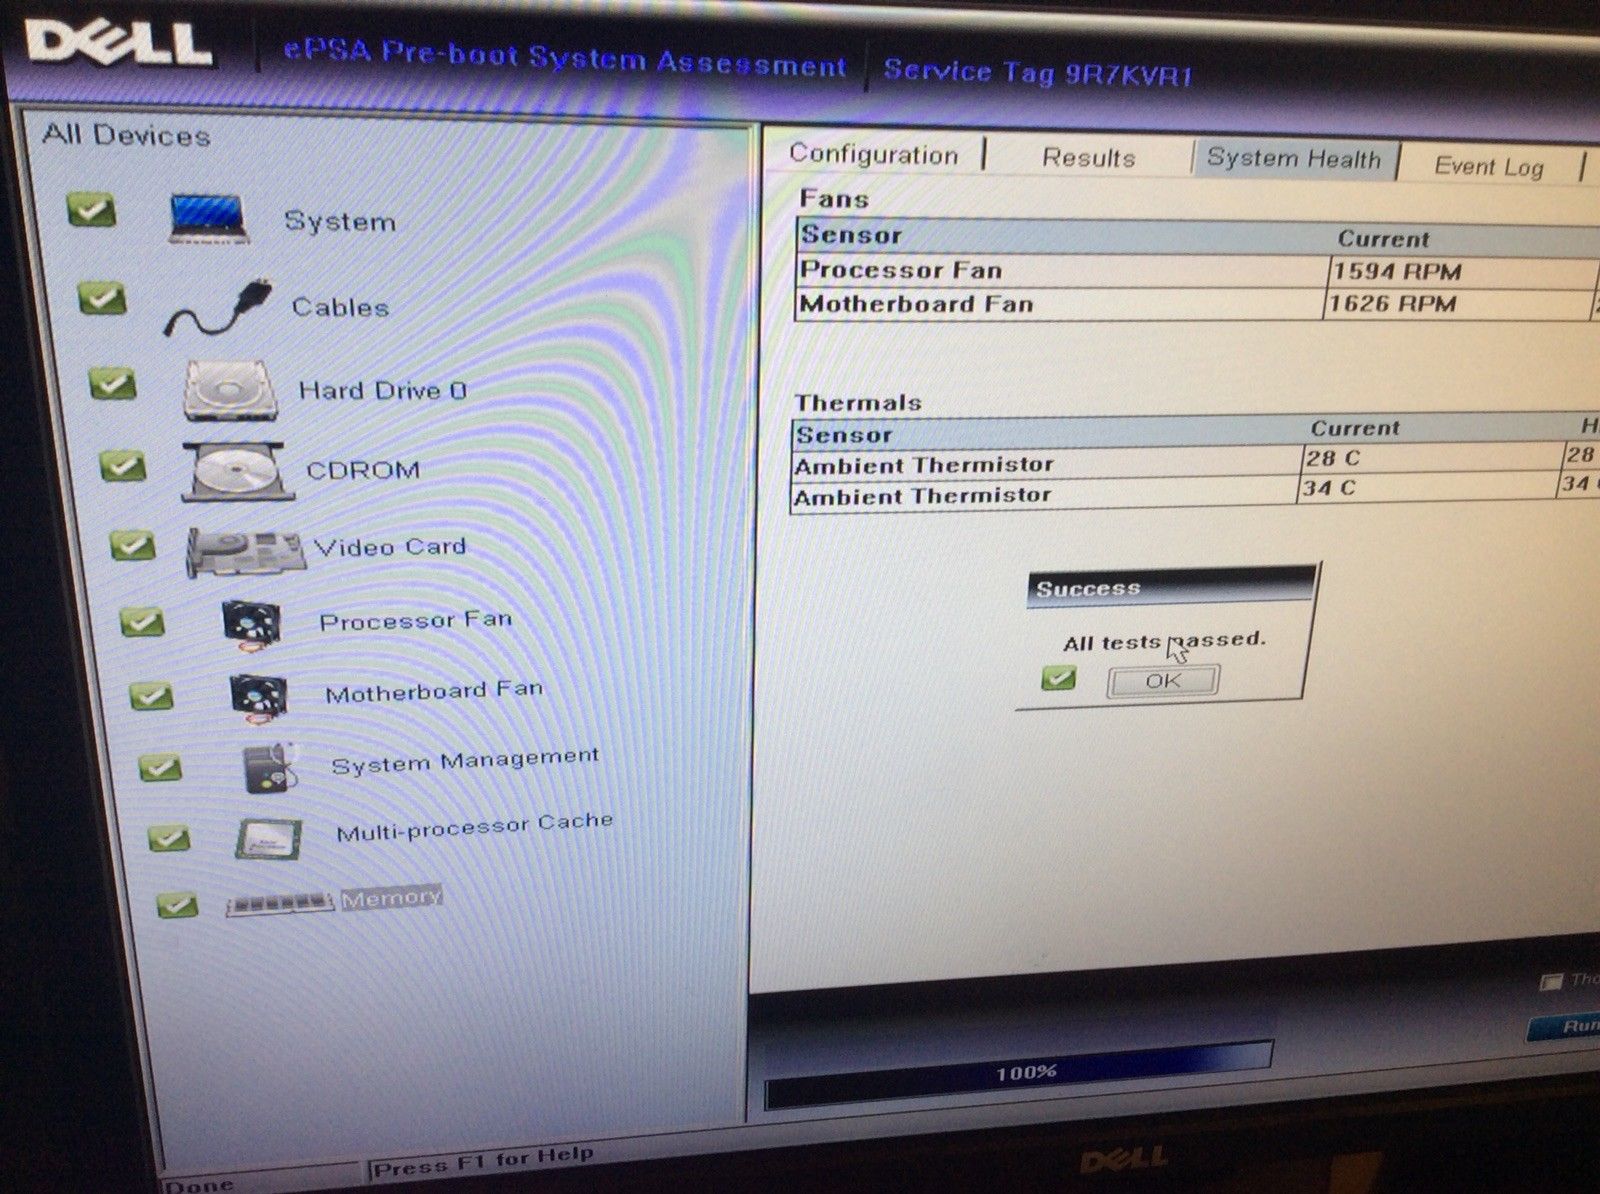The image size is (1600, 1194).
Task: Select Hard Drive 0 label
Action: (x=383, y=389)
